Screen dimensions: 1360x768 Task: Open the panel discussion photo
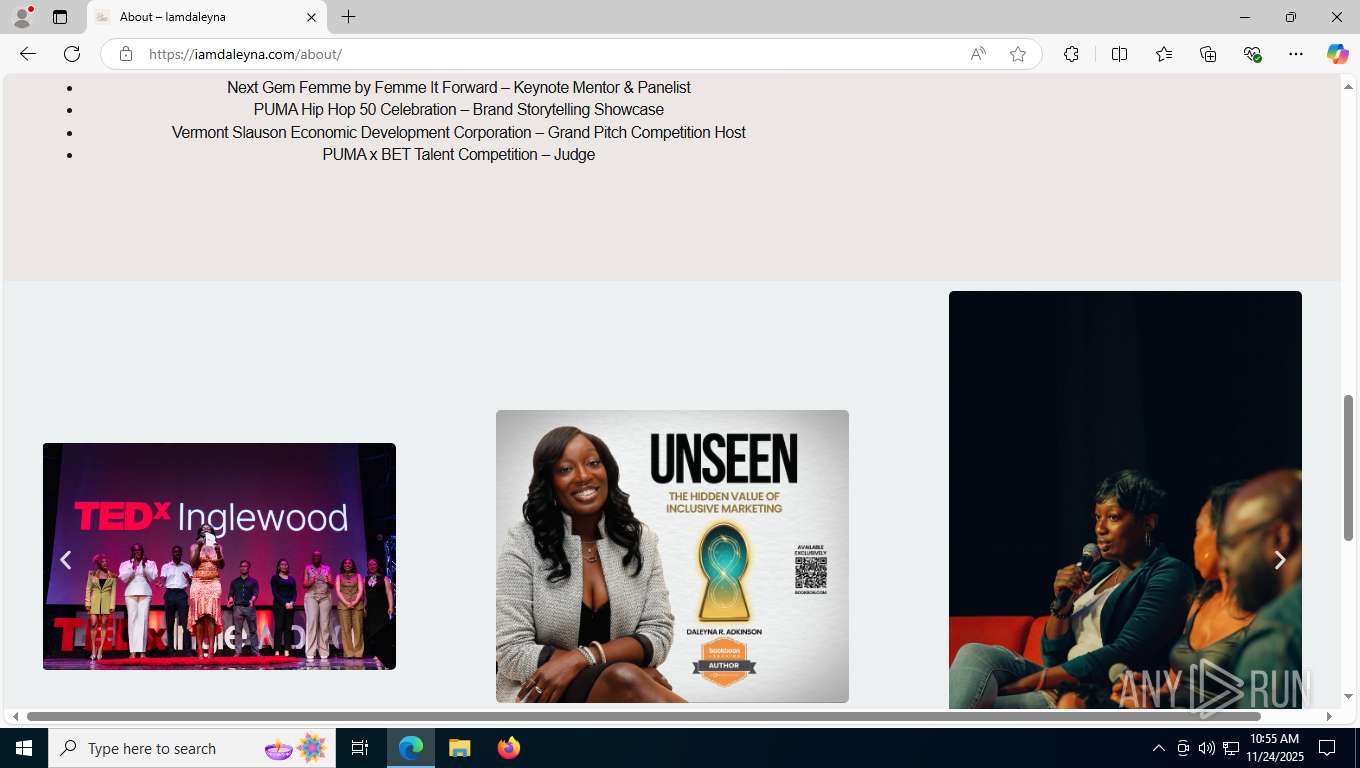point(1125,500)
